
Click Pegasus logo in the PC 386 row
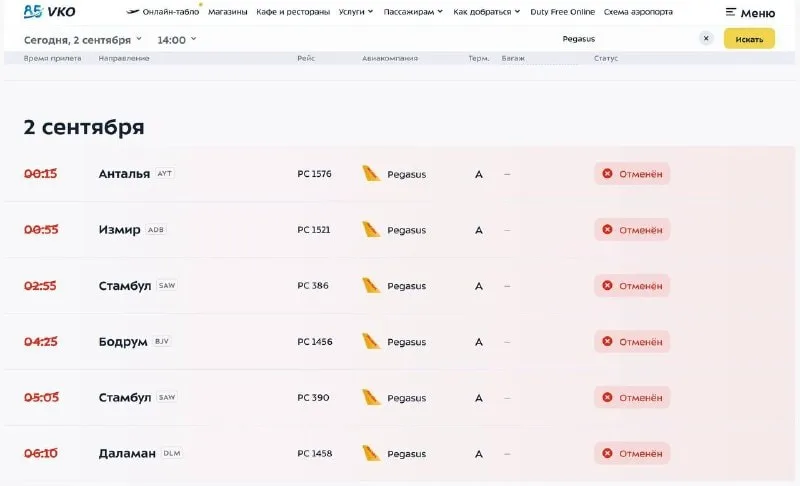click(371, 285)
